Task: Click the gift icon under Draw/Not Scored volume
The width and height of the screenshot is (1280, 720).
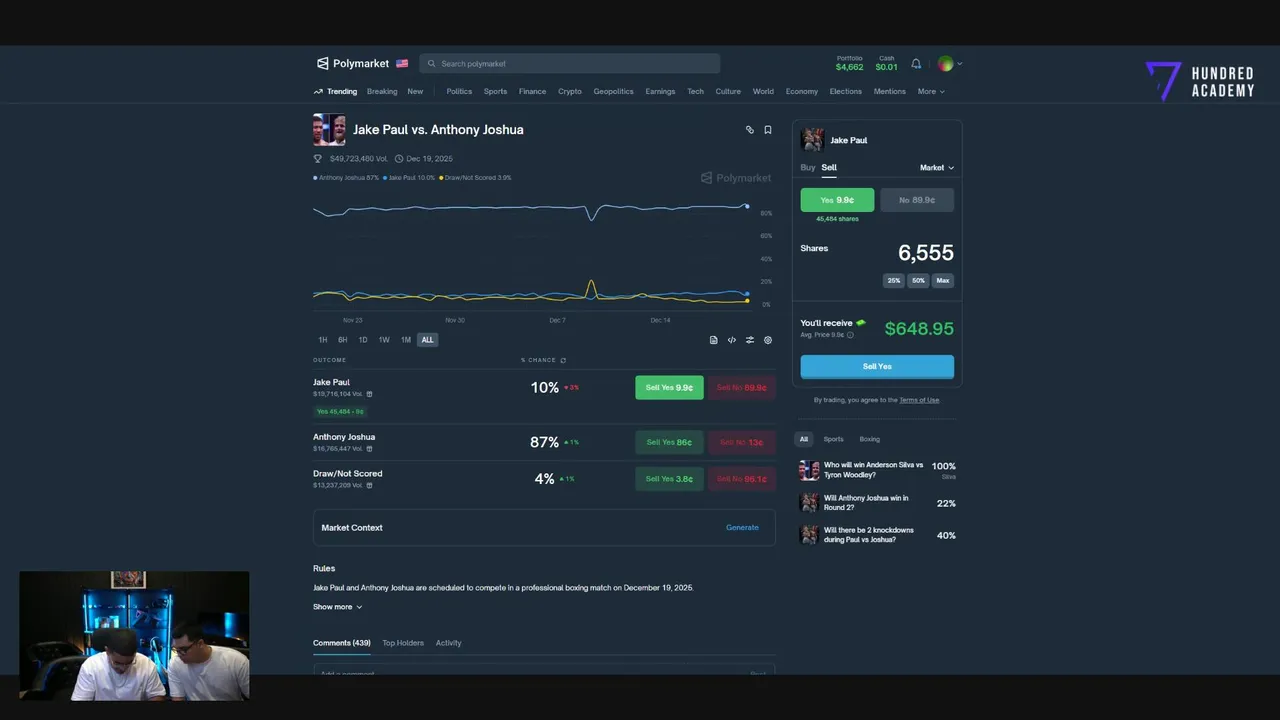Action: click(x=369, y=485)
